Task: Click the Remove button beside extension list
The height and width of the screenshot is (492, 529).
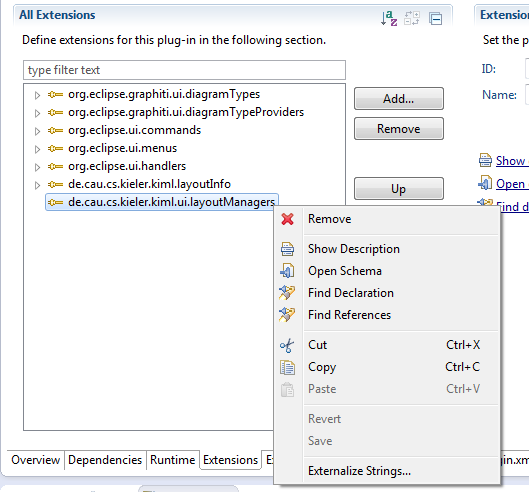Action: [398, 129]
